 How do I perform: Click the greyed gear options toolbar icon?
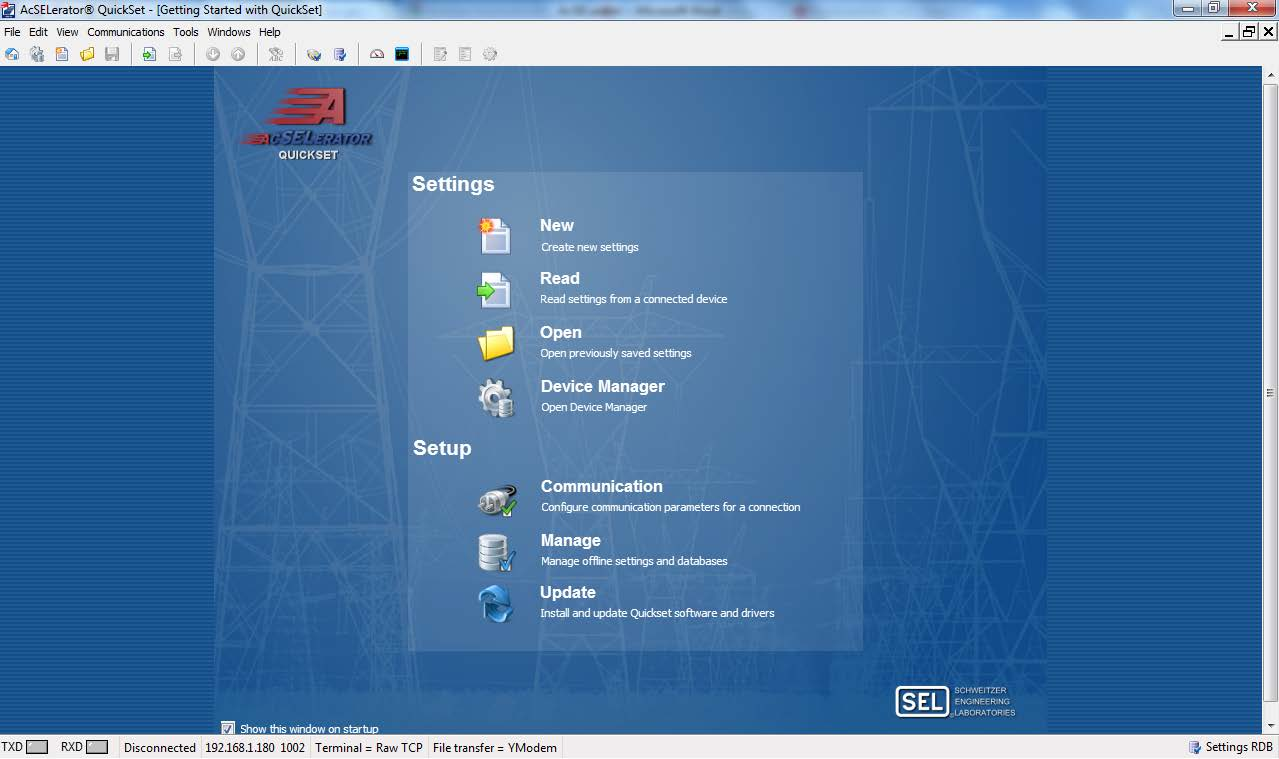490,54
